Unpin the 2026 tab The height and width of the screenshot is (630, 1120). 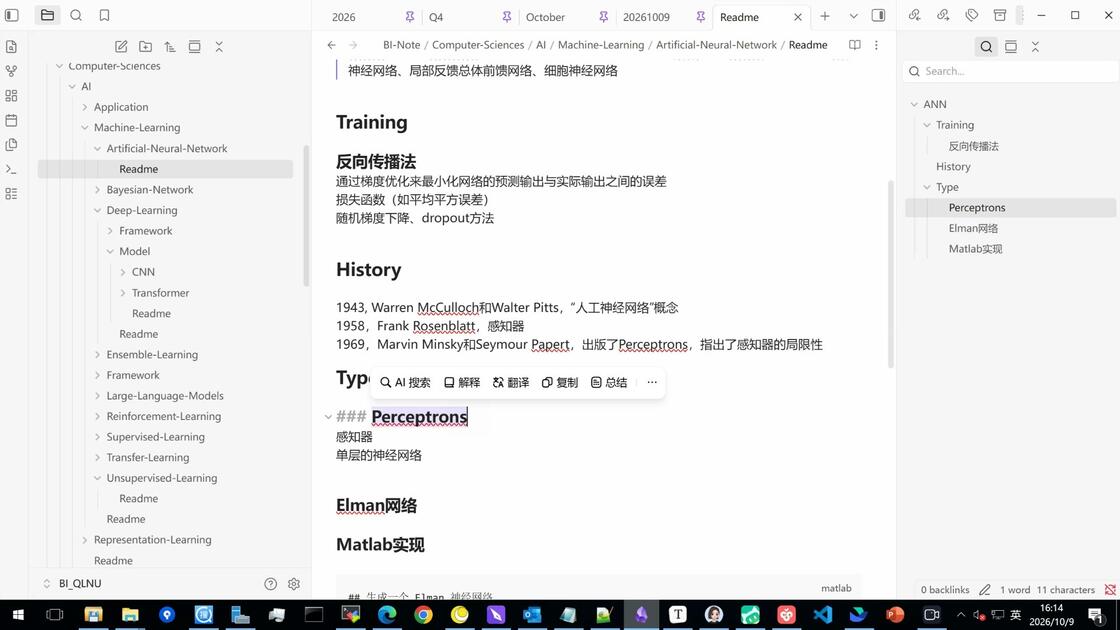pyautogui.click(x=409, y=16)
